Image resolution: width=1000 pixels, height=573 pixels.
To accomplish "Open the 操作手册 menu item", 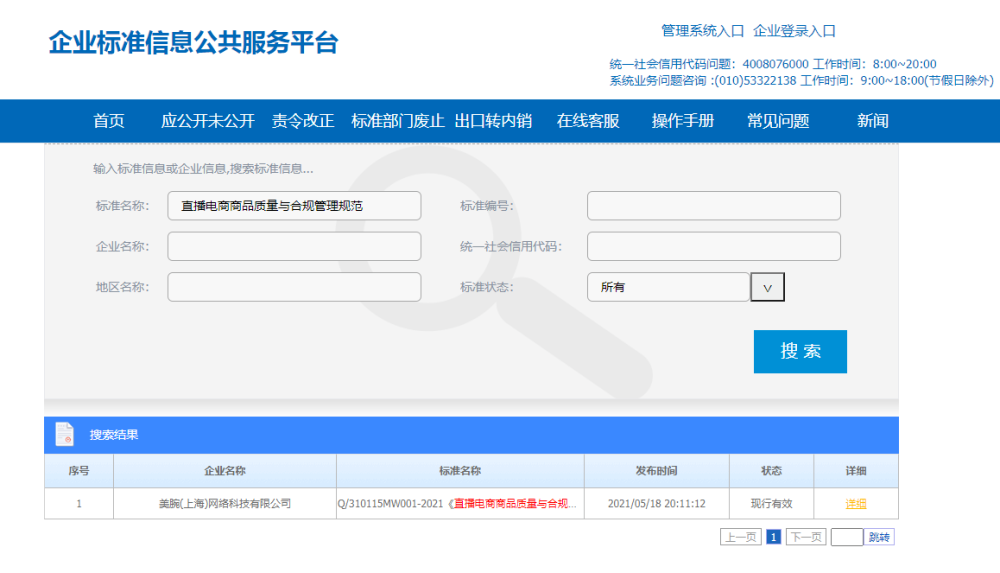I will tap(683, 121).
